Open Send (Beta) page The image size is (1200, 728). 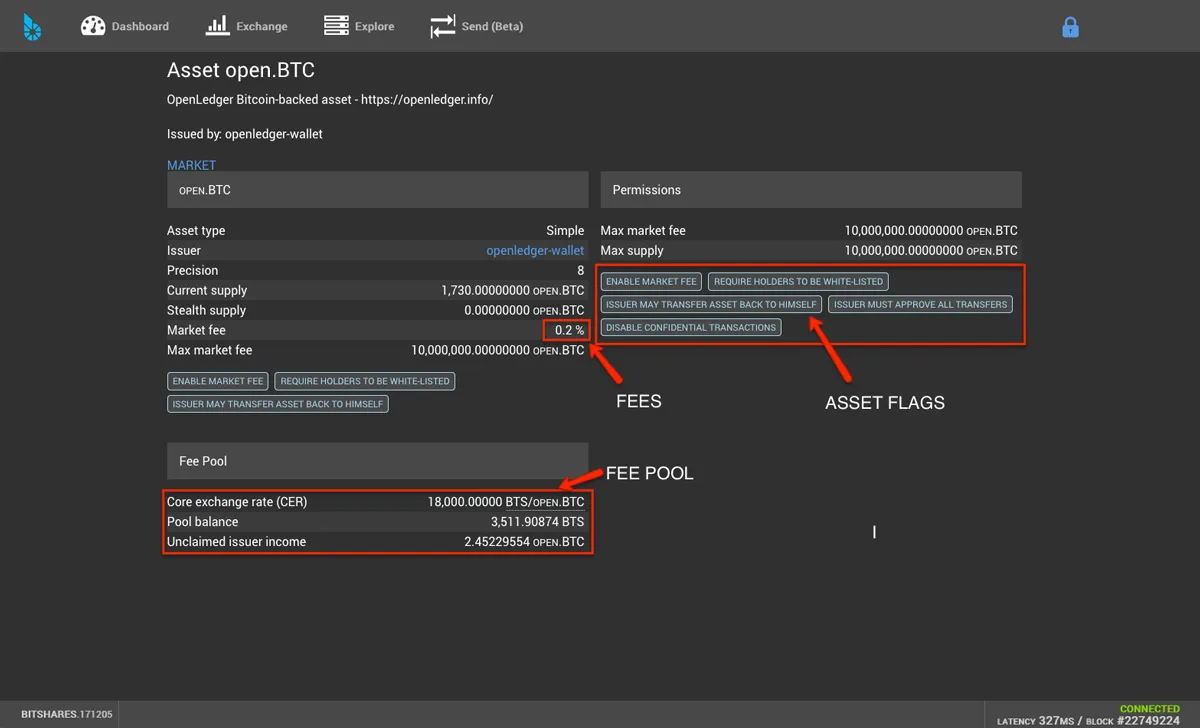coord(492,26)
